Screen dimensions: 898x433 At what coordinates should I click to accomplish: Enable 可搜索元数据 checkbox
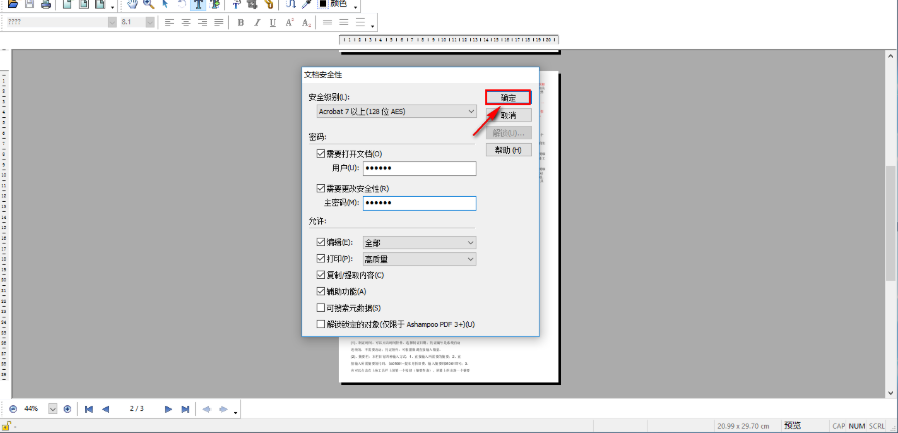[x=321, y=308]
